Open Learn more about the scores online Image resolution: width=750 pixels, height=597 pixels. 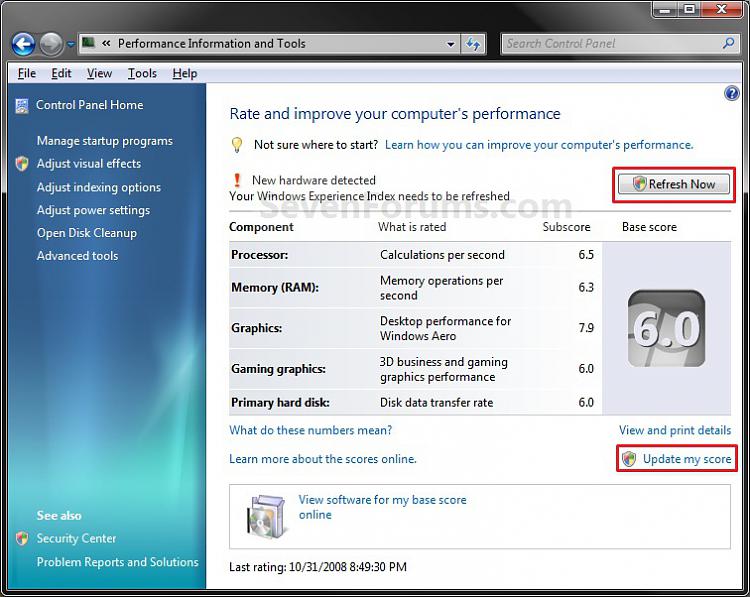[x=323, y=459]
